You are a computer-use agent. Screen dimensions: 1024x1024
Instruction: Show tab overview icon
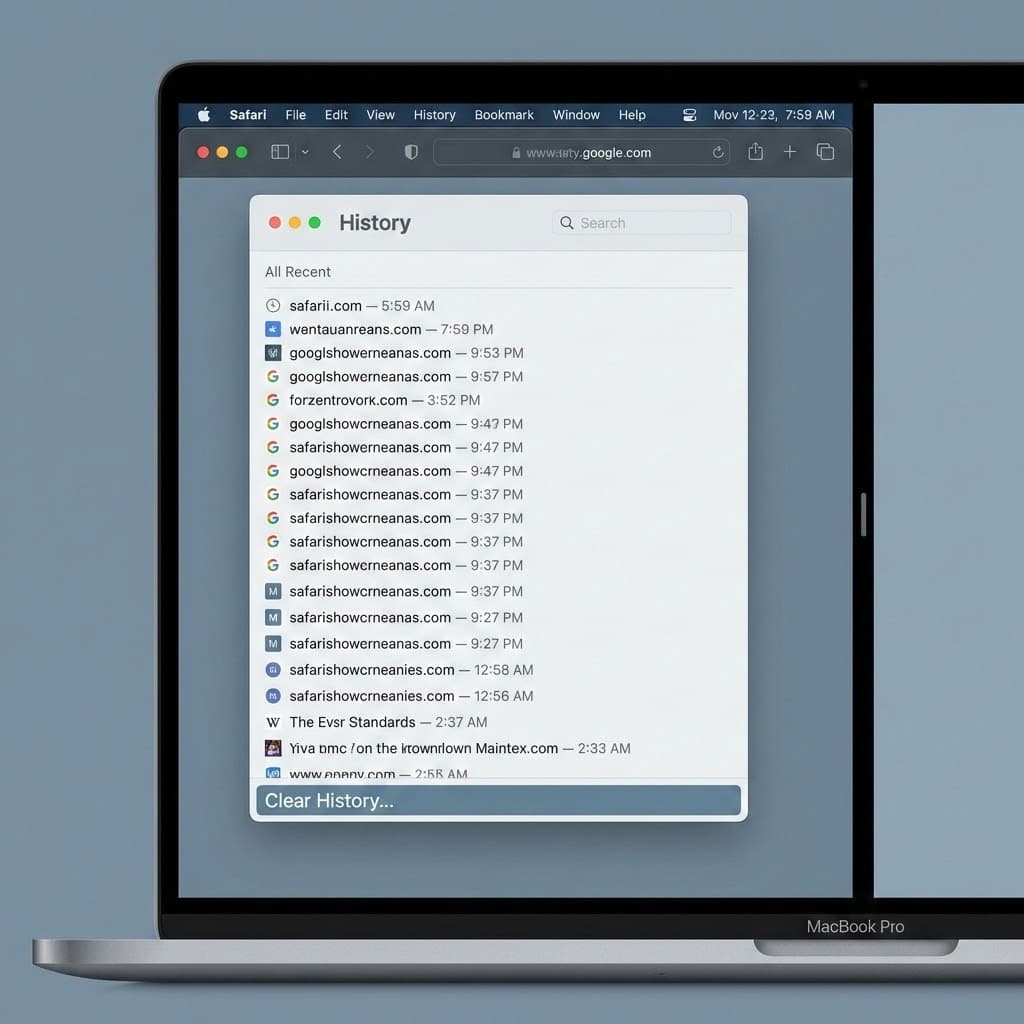pyautogui.click(x=825, y=152)
